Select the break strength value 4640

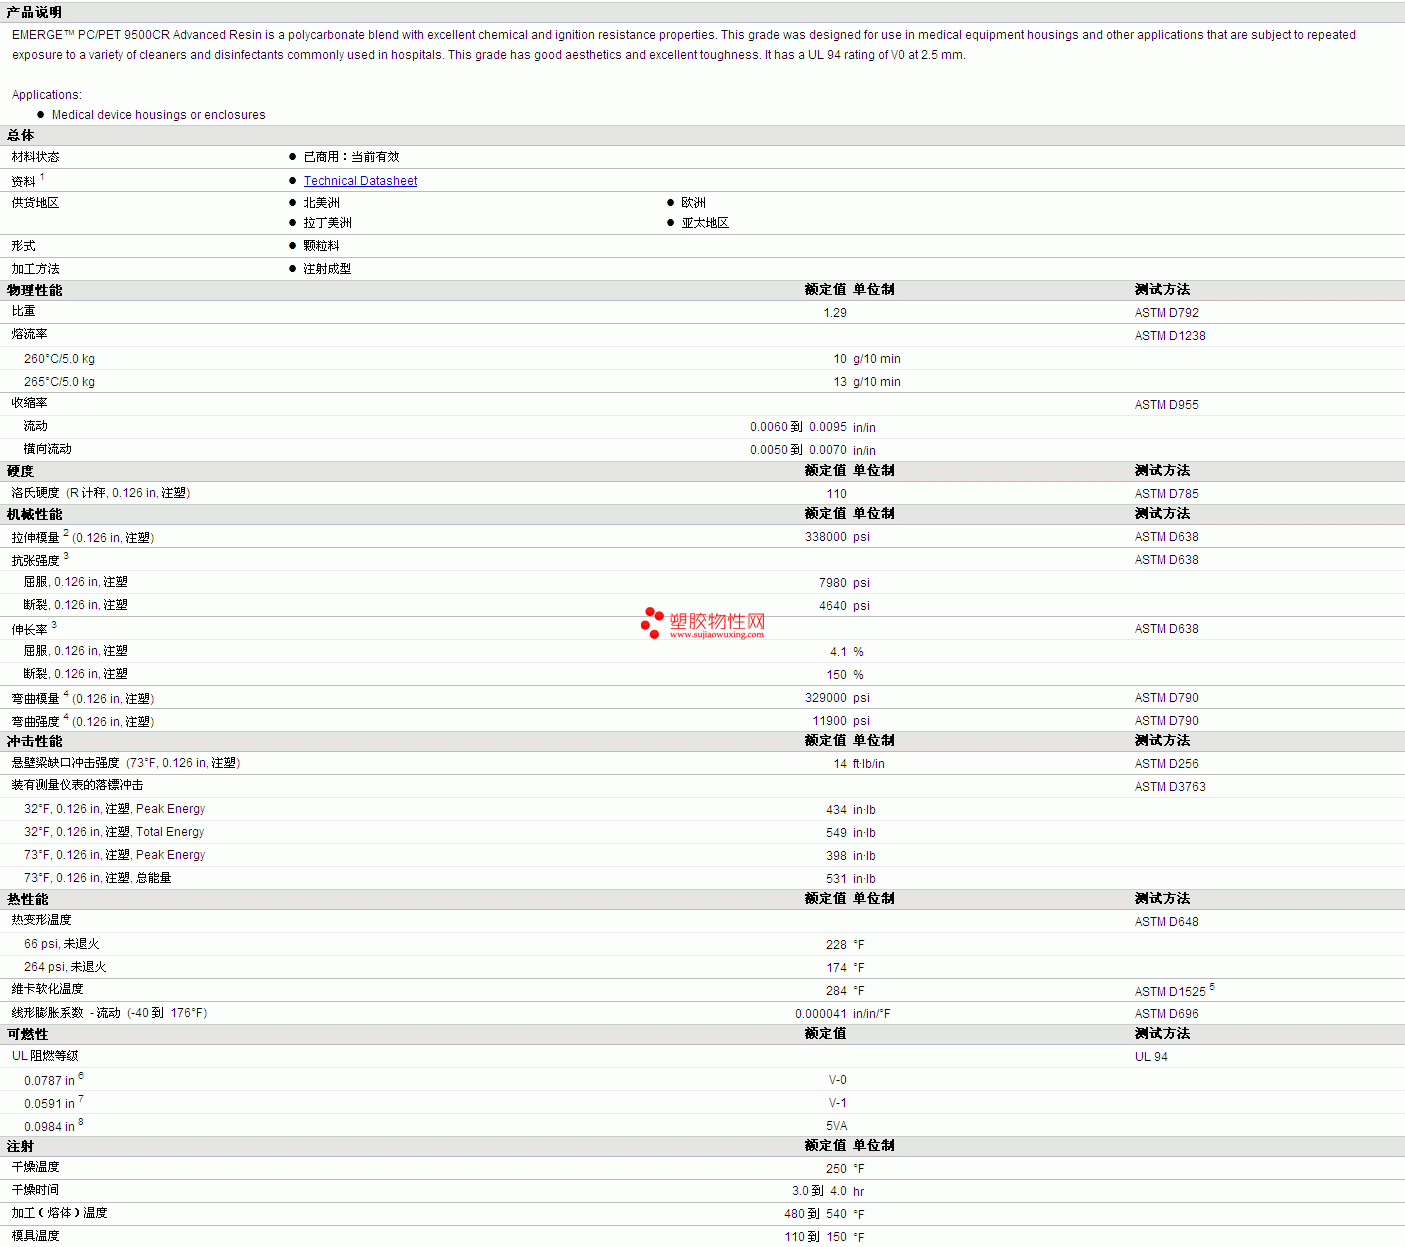tap(833, 606)
